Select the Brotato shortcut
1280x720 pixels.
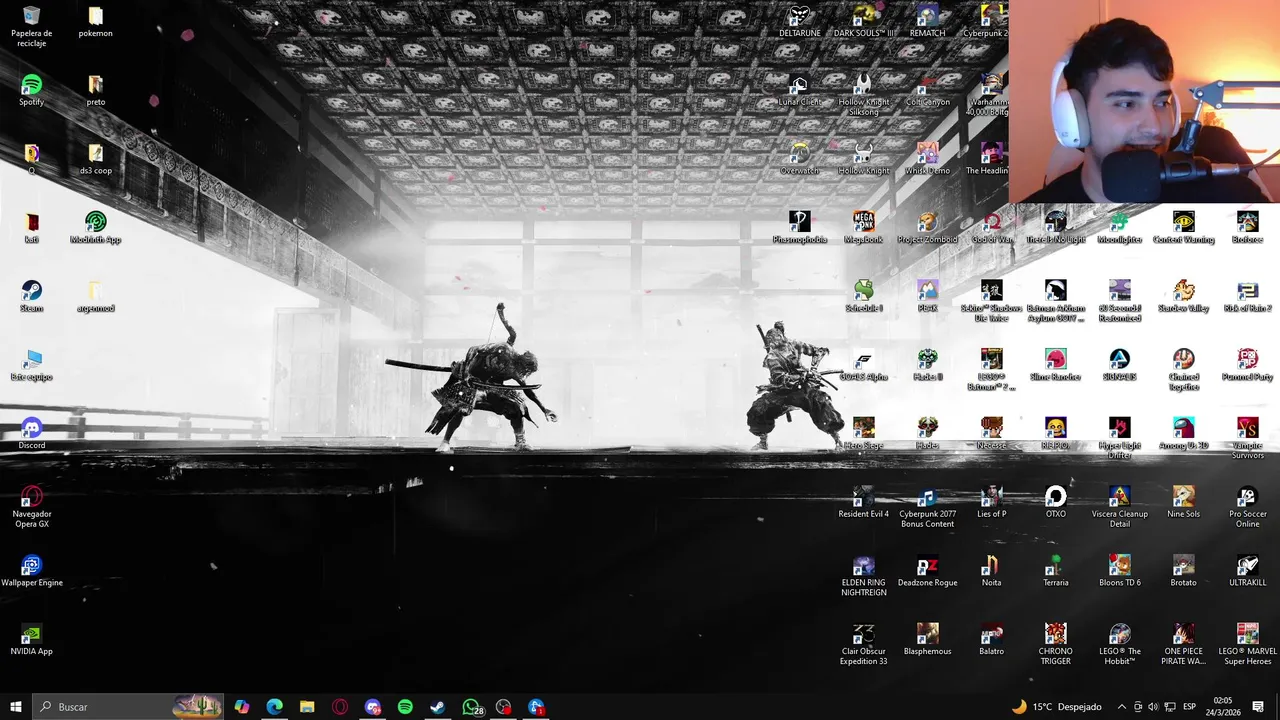tap(1183, 571)
